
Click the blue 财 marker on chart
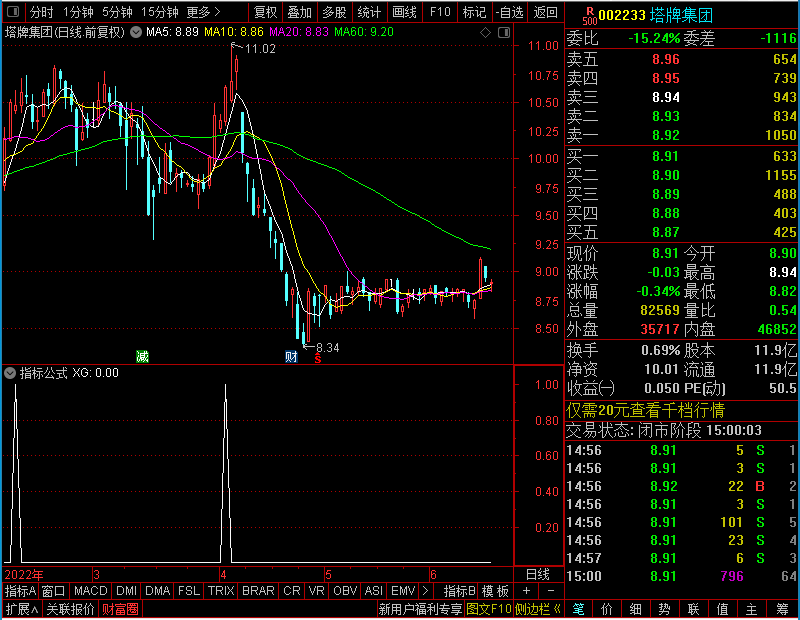click(291, 357)
